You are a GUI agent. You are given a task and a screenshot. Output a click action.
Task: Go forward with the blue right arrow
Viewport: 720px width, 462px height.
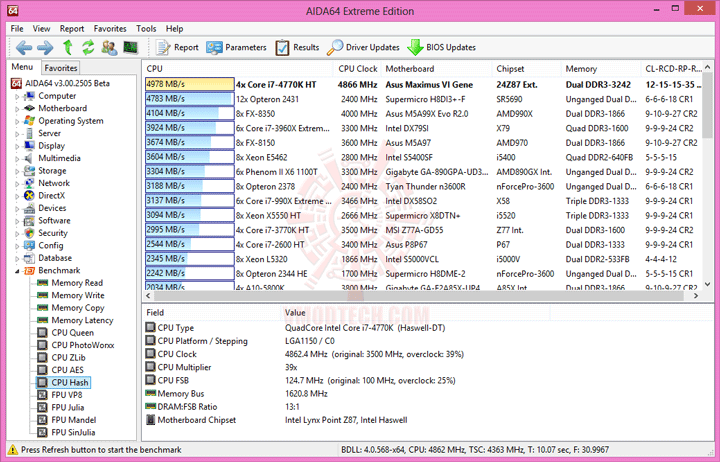[x=45, y=47]
